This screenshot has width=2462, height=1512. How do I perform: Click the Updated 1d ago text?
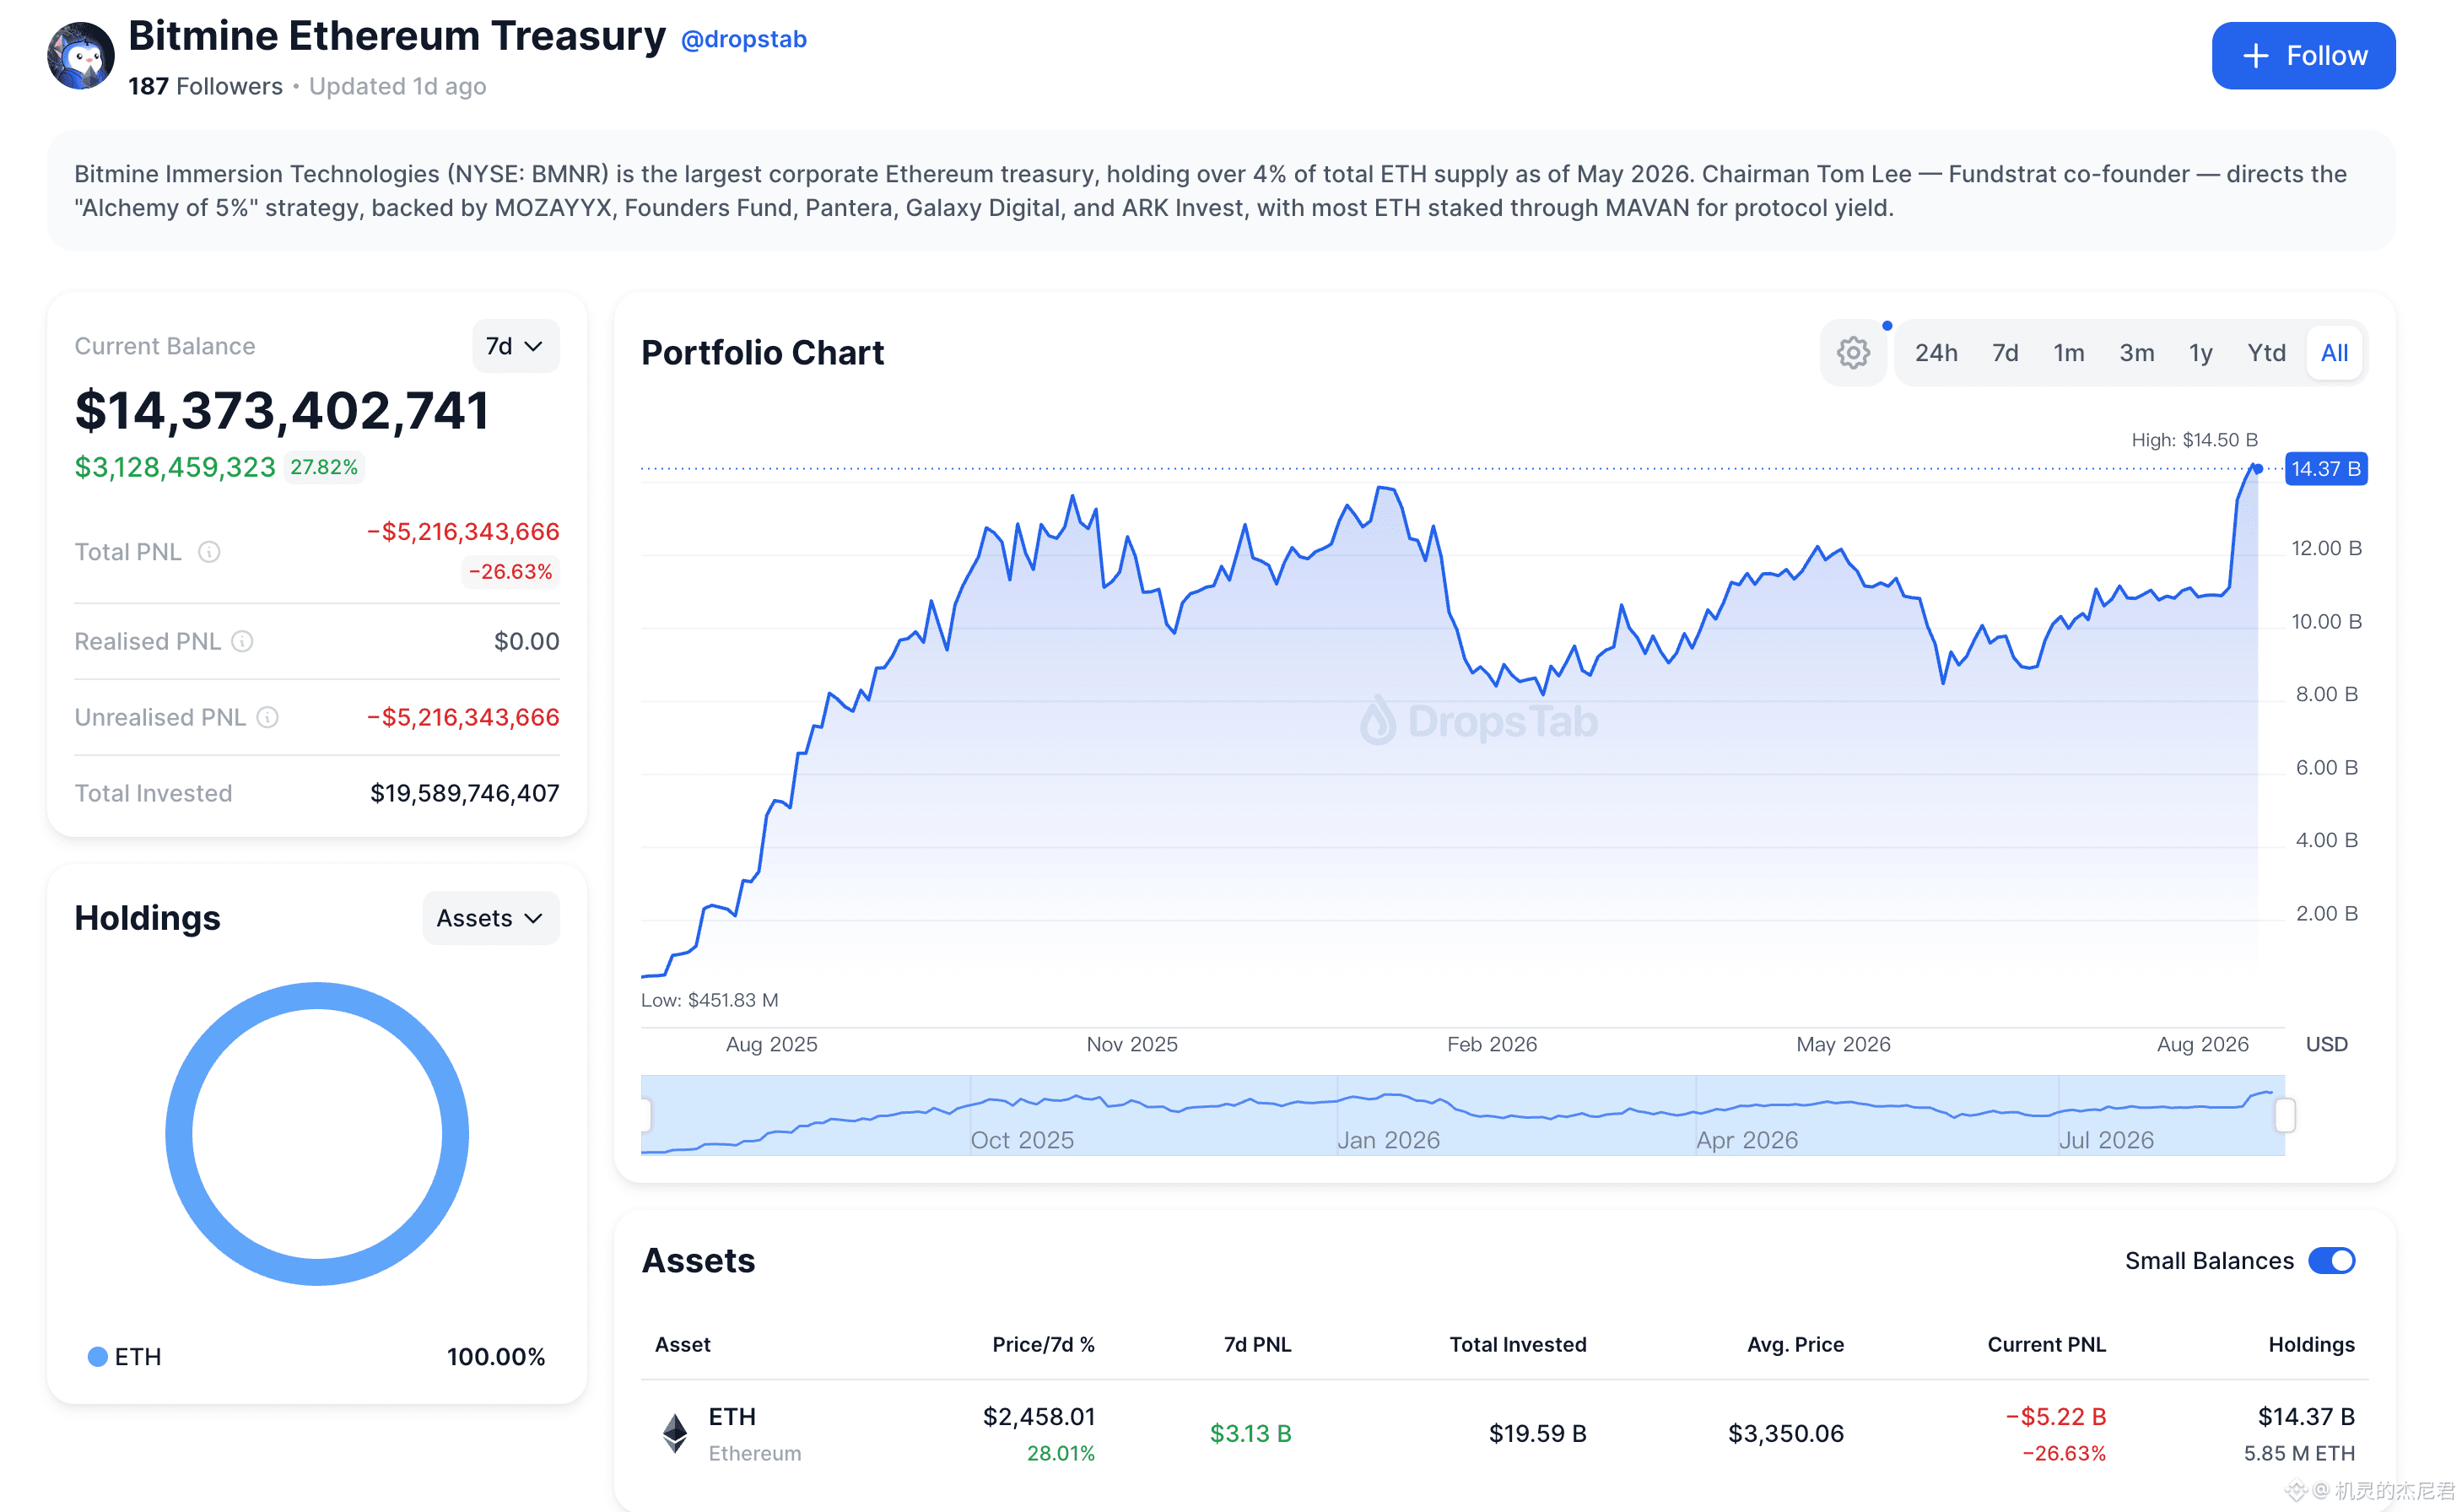397,86
